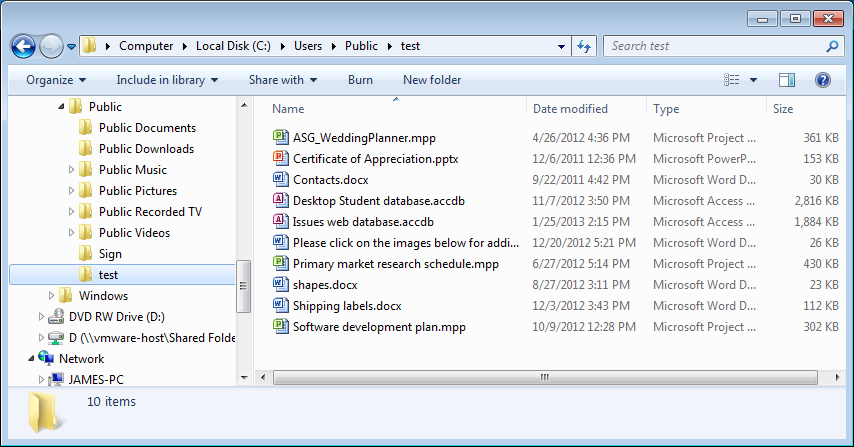Image resolution: width=854 pixels, height=447 pixels.
Task: Select the Shipping labels.docx file icon
Action: (x=280, y=305)
